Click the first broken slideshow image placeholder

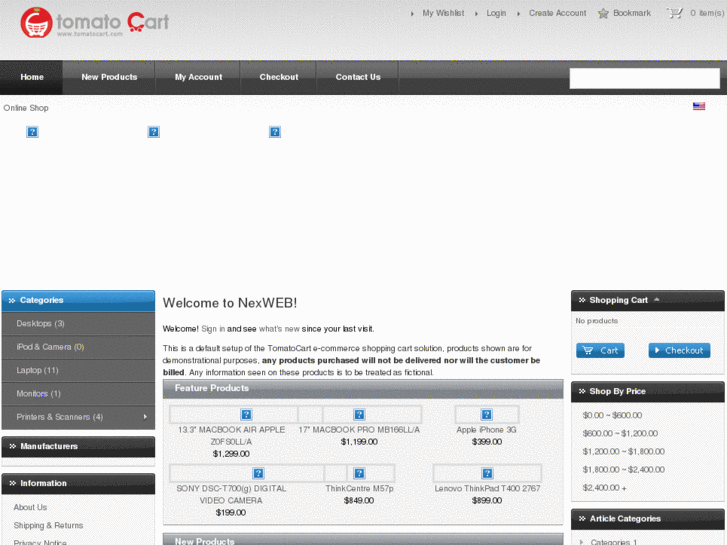click(x=32, y=132)
